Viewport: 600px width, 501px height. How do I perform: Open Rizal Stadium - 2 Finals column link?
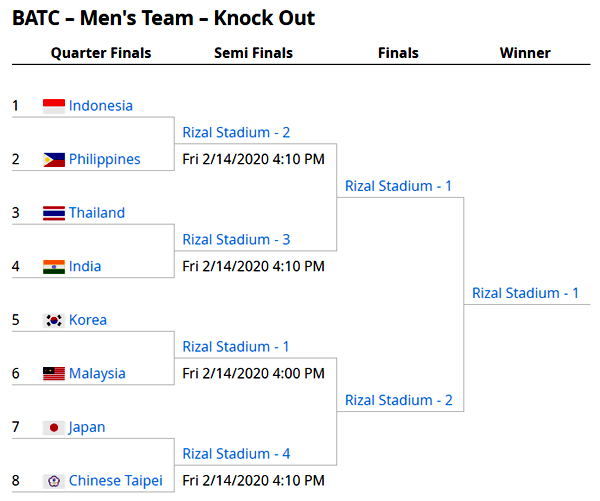coord(399,400)
